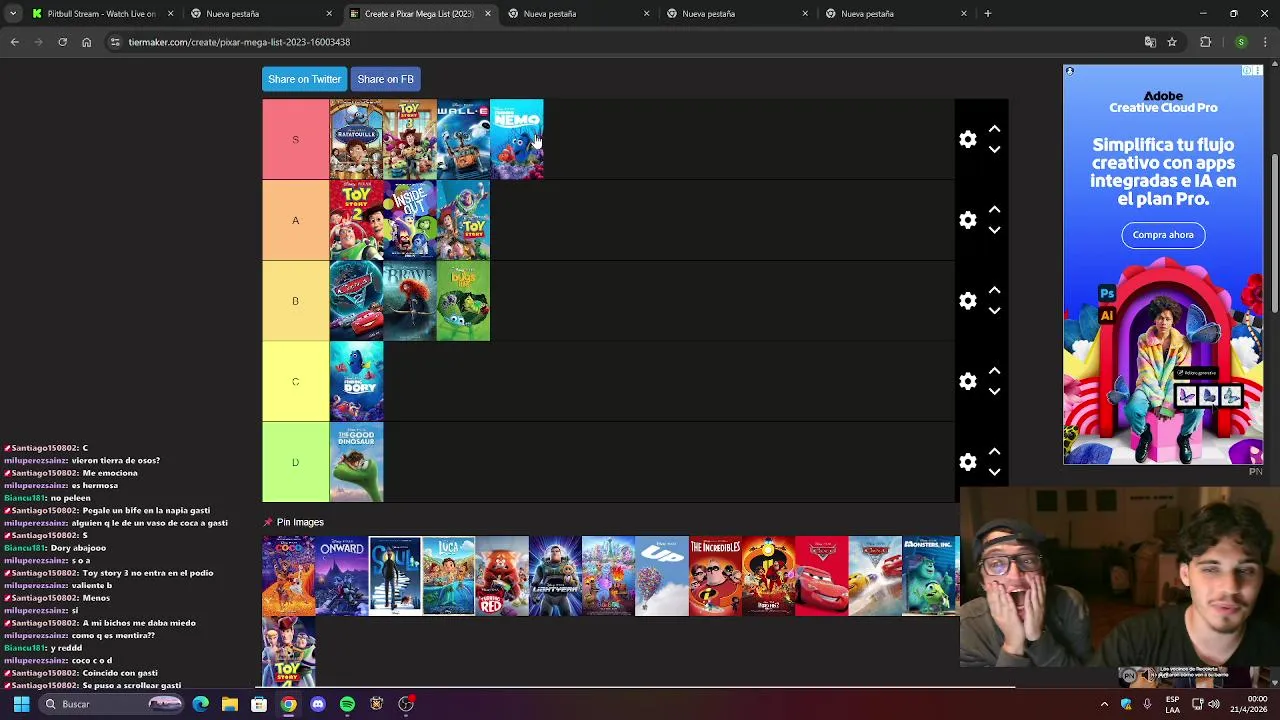This screenshot has width=1280, height=720.
Task: Select The Good Dinosaur poster in D tier
Action: pos(356,462)
